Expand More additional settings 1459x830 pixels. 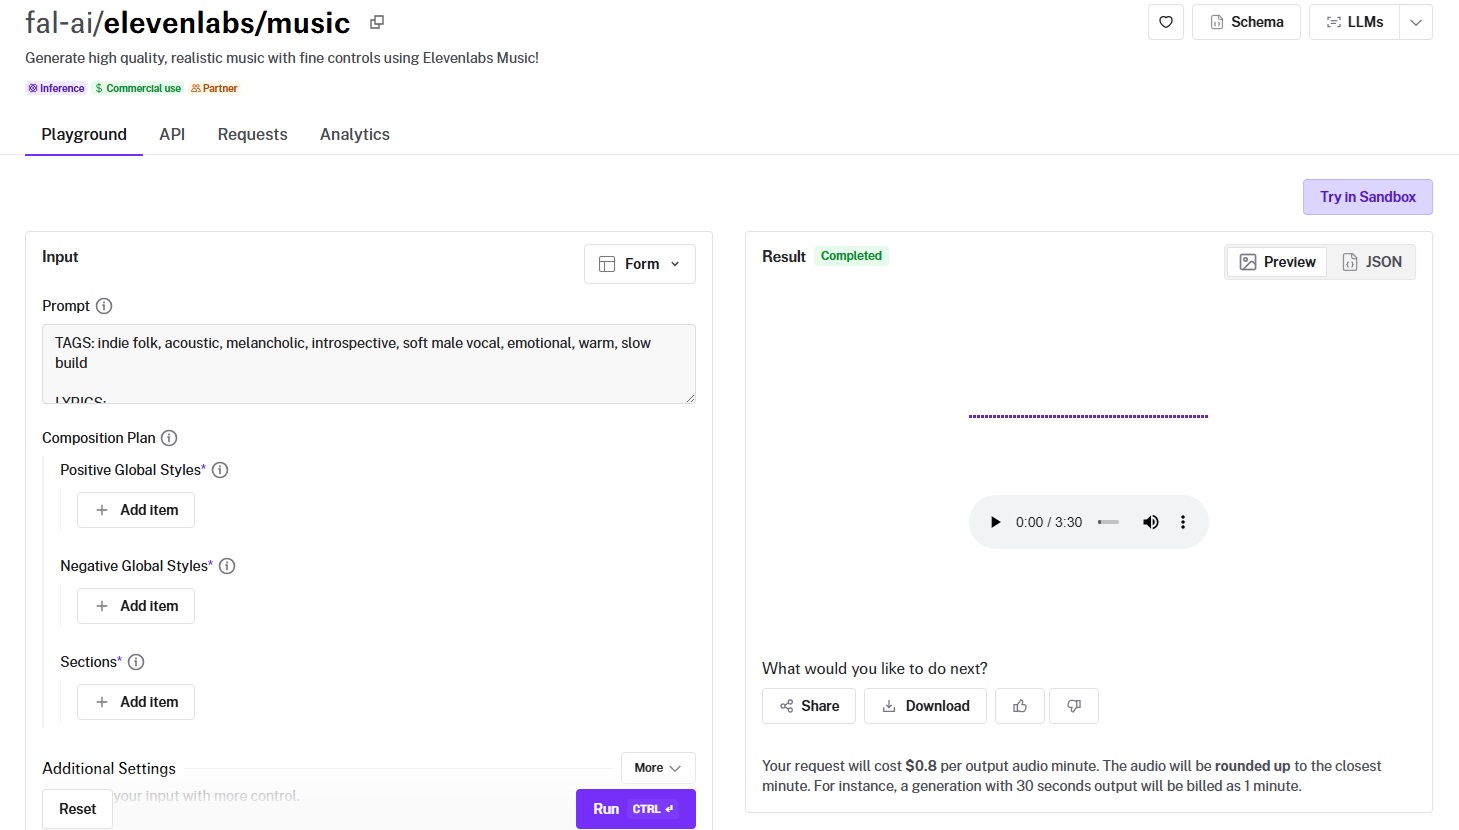(657, 768)
